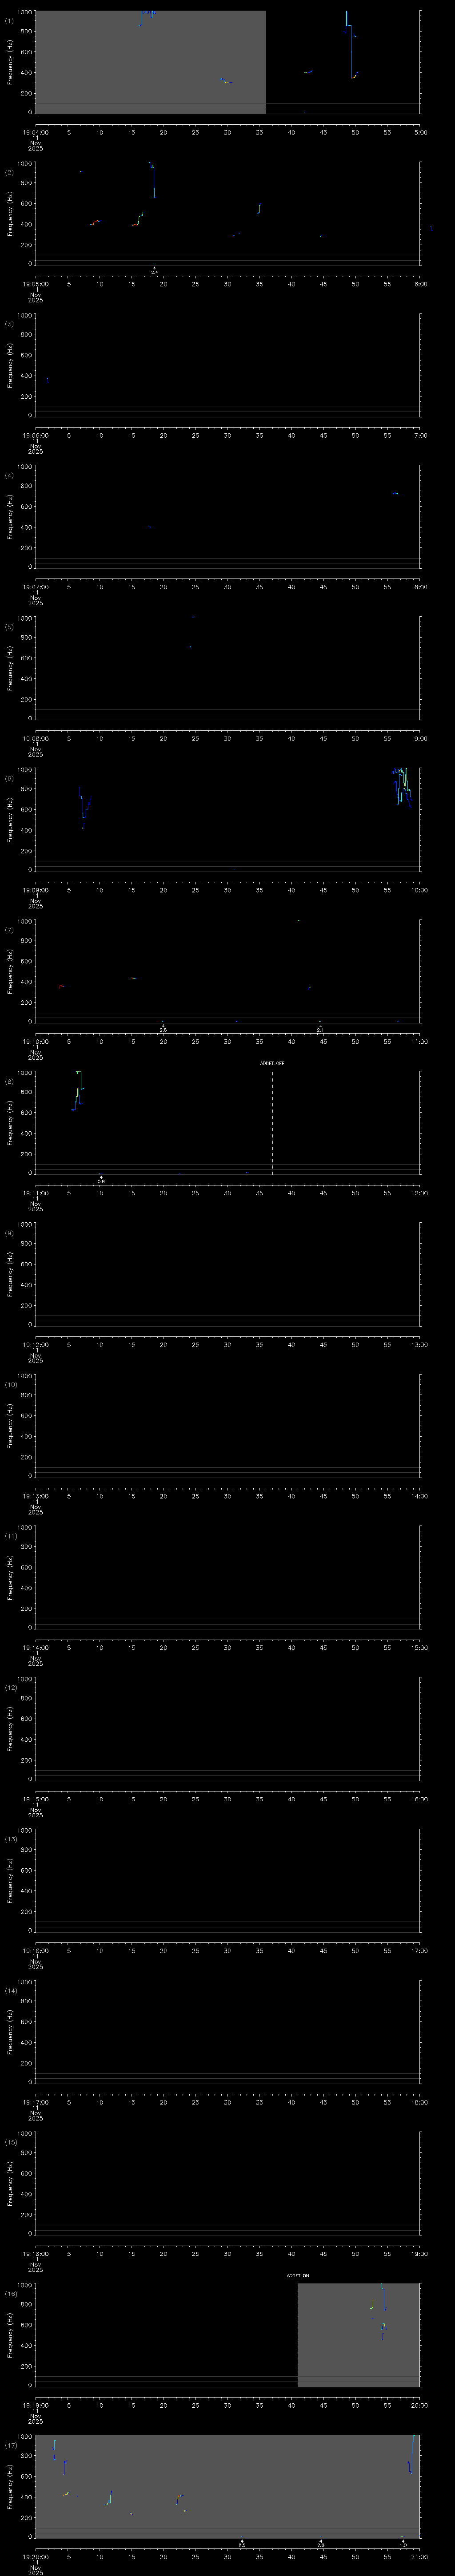Select the 2.8 event marker in panel 7
Image resolution: width=455 pixels, height=2576 pixels.
[x=163, y=1027]
